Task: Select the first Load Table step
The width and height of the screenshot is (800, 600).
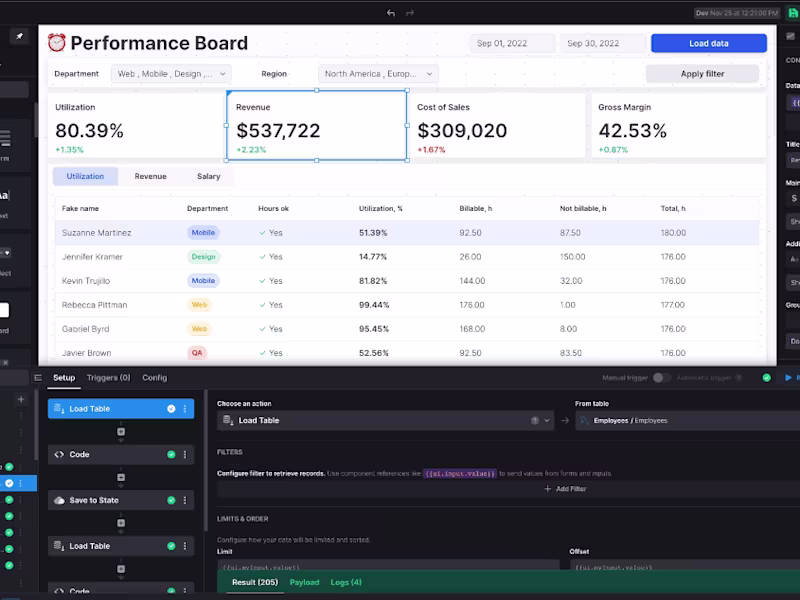Action: tap(121, 409)
